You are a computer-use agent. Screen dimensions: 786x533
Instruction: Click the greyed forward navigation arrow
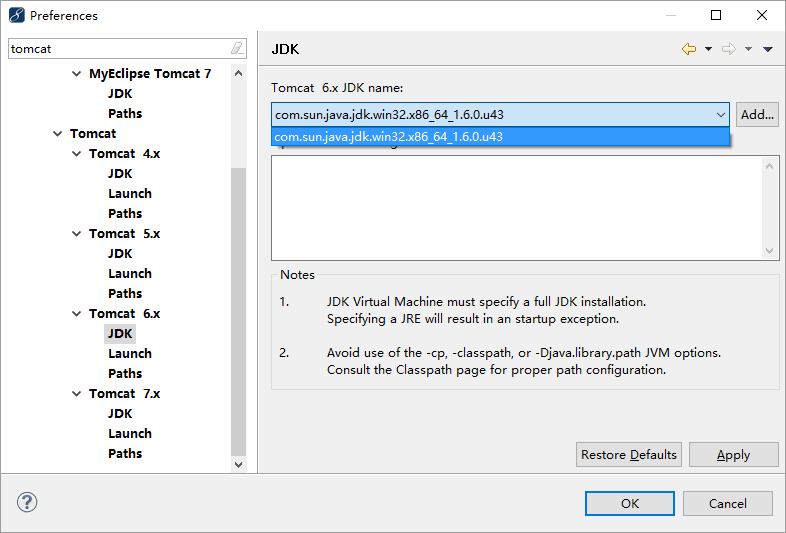click(729, 49)
